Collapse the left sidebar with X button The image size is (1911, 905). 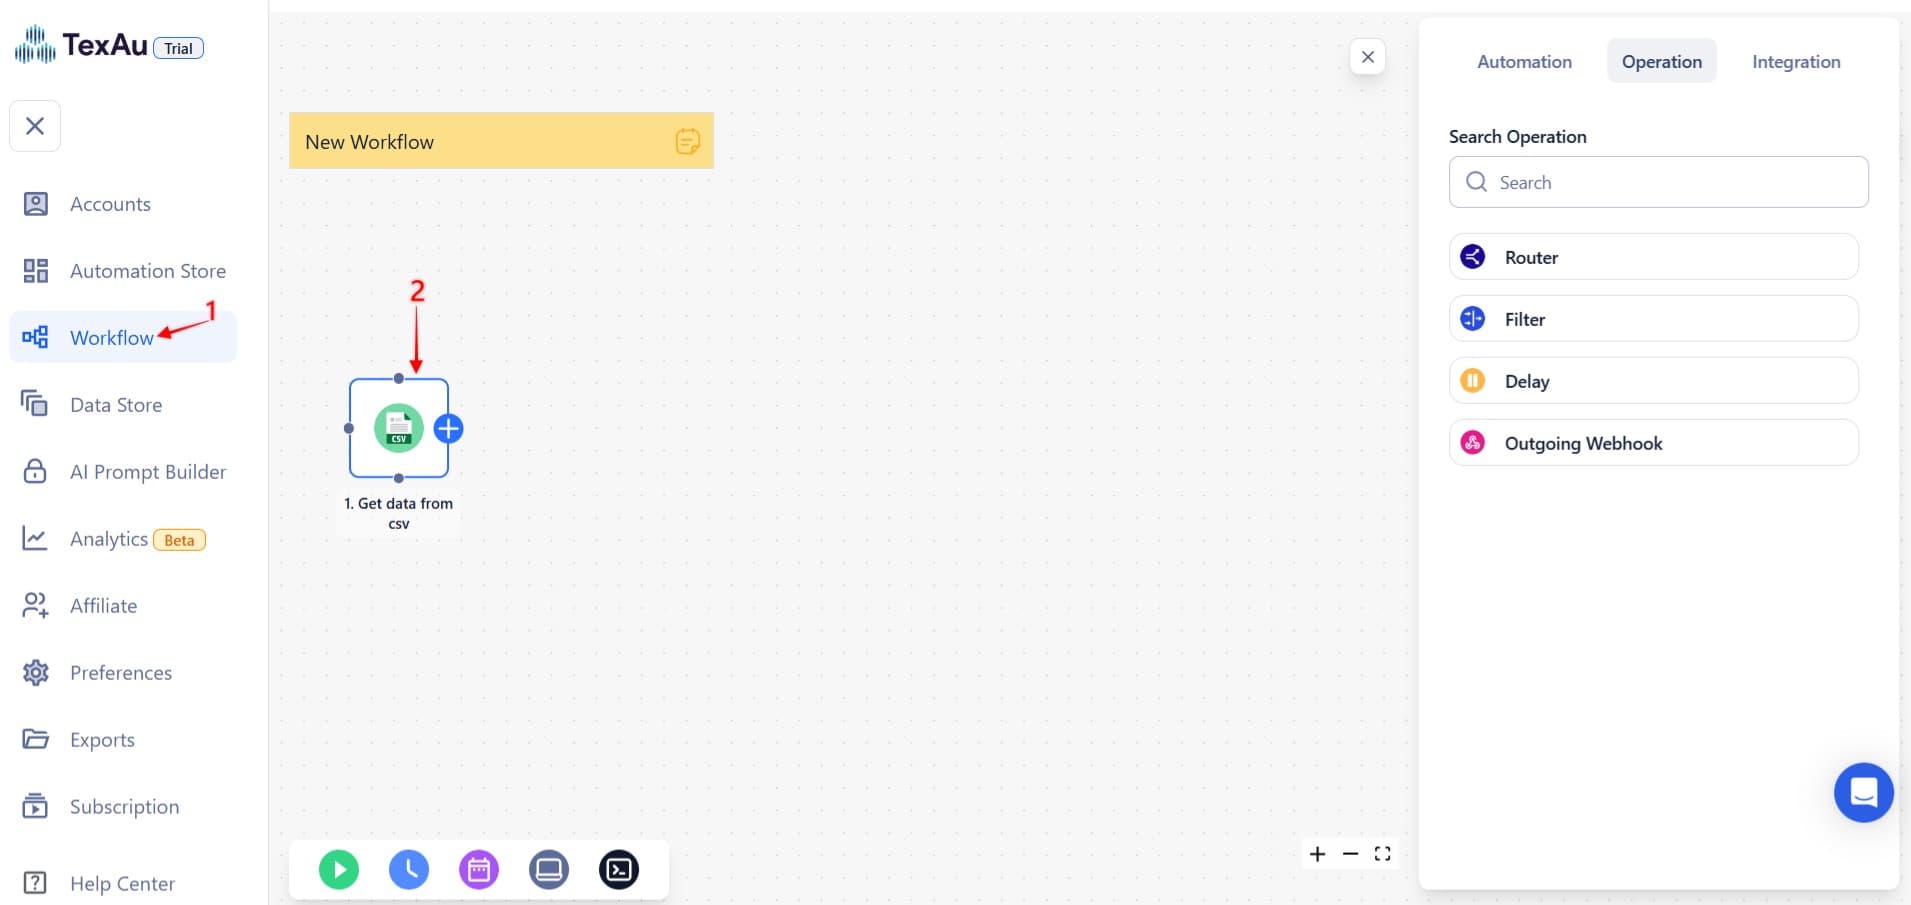[35, 126]
